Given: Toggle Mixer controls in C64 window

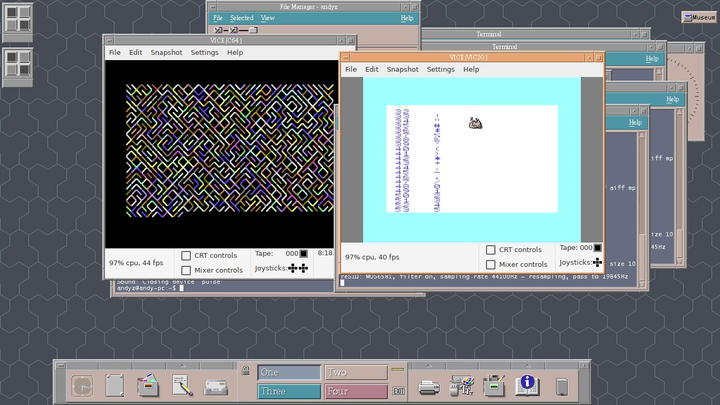Looking at the screenshot, I should click(x=186, y=270).
